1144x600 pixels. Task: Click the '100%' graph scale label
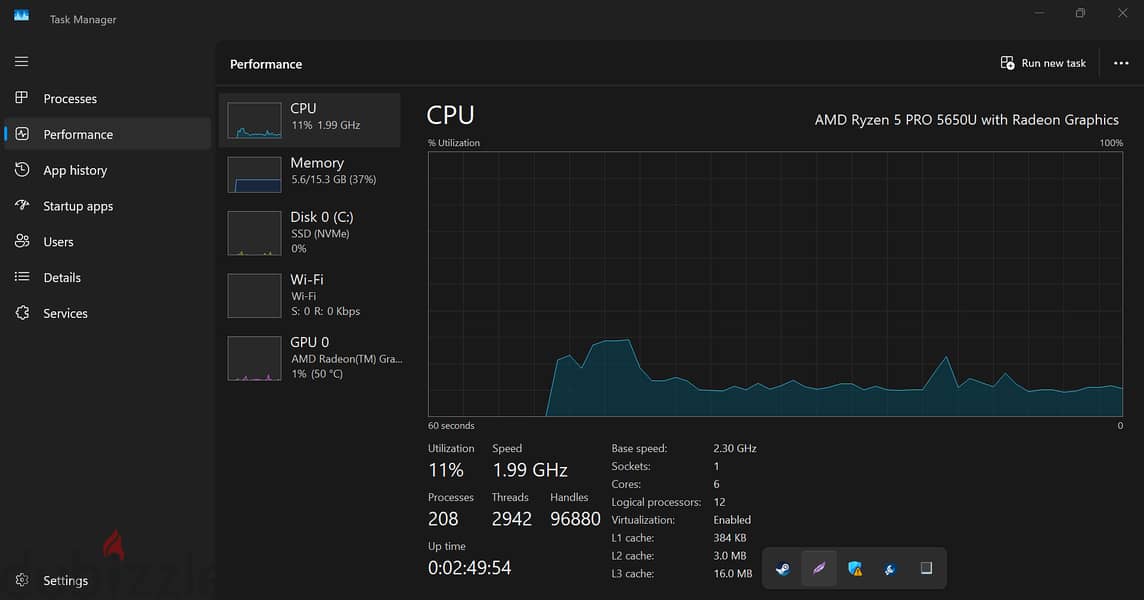1111,143
